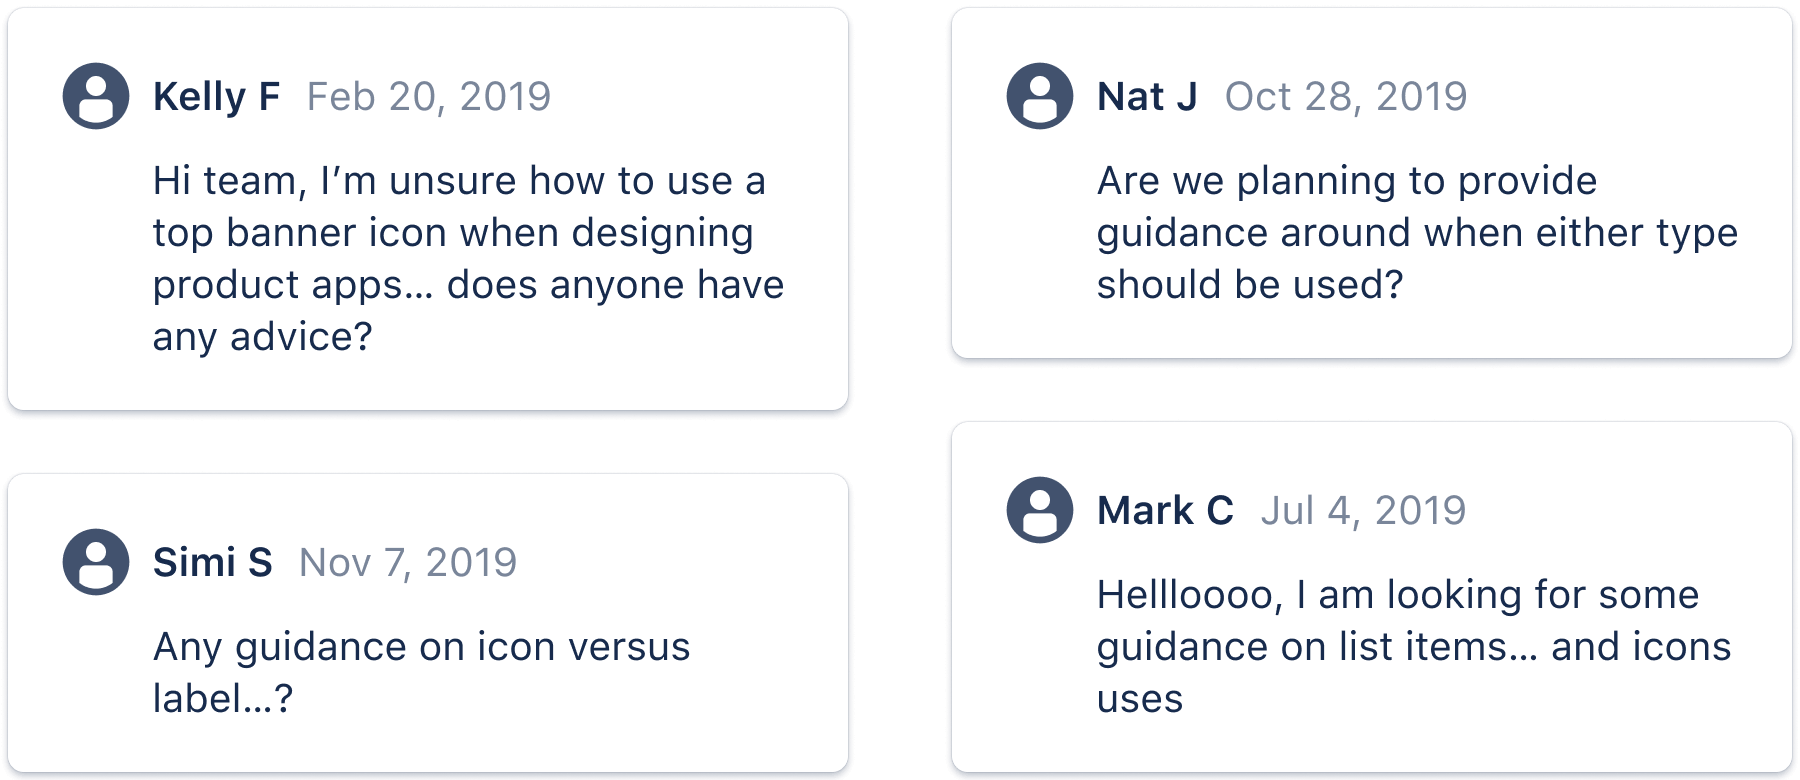Click the Feb 20, 2019 timestamp

[428, 97]
